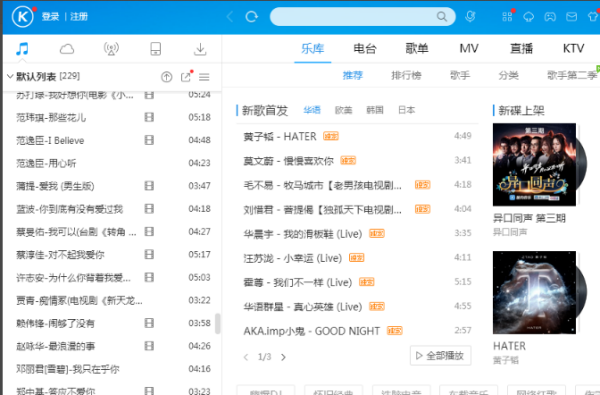The image size is (600, 395).
Task: Select the 分类 sub-tab
Action: (509, 75)
